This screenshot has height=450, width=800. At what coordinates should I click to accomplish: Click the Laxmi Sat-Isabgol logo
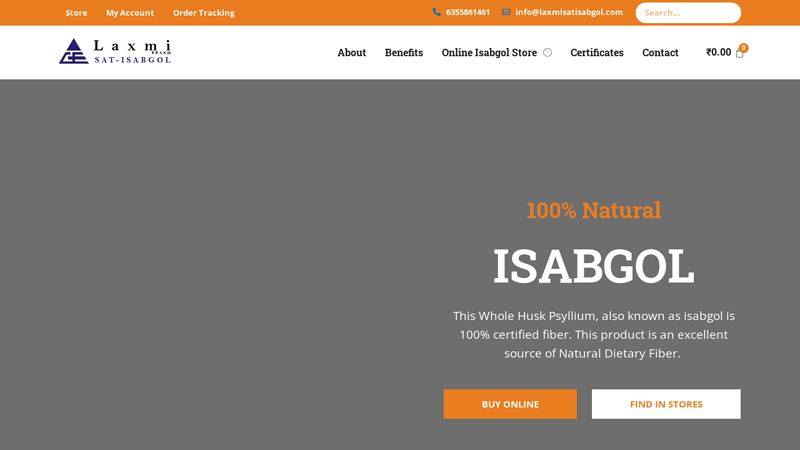coord(115,52)
